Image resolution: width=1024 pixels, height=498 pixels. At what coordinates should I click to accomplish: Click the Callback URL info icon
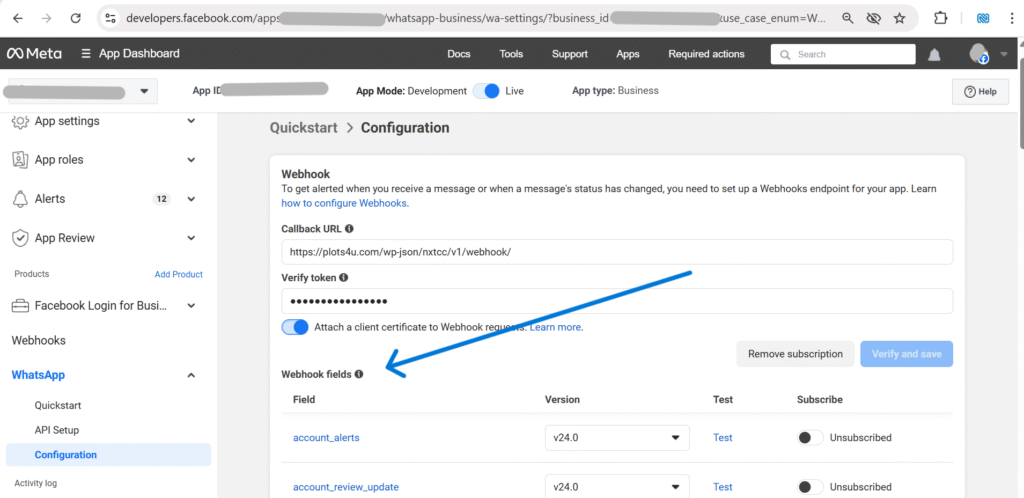pyautogui.click(x=349, y=228)
